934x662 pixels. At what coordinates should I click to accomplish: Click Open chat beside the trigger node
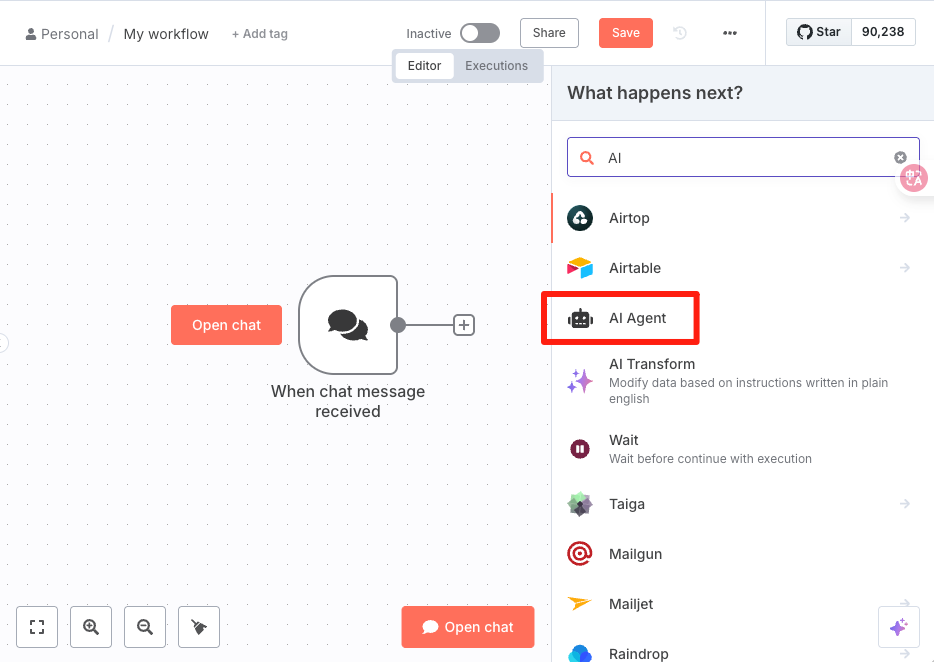[x=226, y=325]
